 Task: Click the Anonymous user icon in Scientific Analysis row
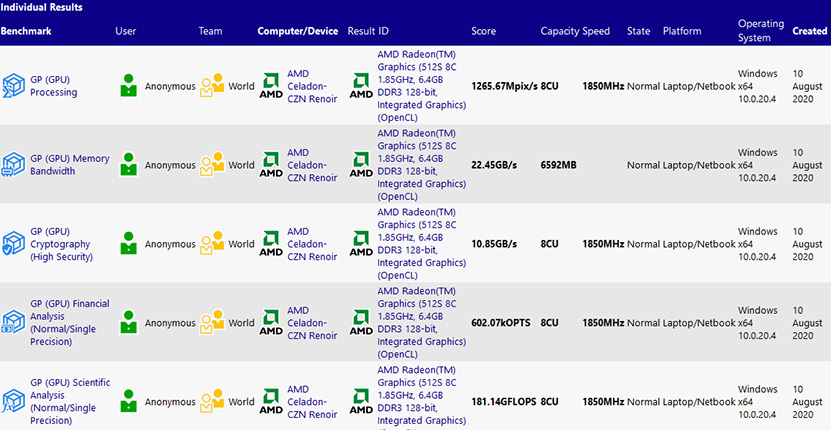click(129, 401)
